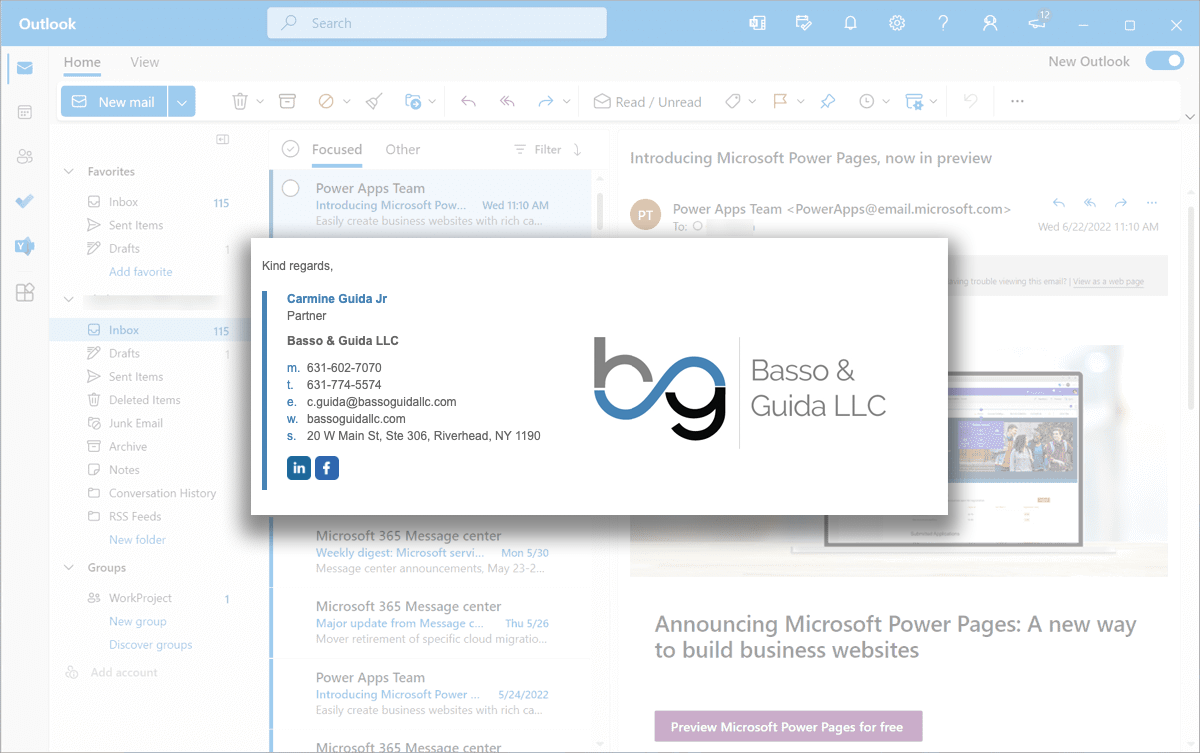Open the Categorize dropdown arrow
Viewport: 1200px width, 753px height.
click(752, 101)
